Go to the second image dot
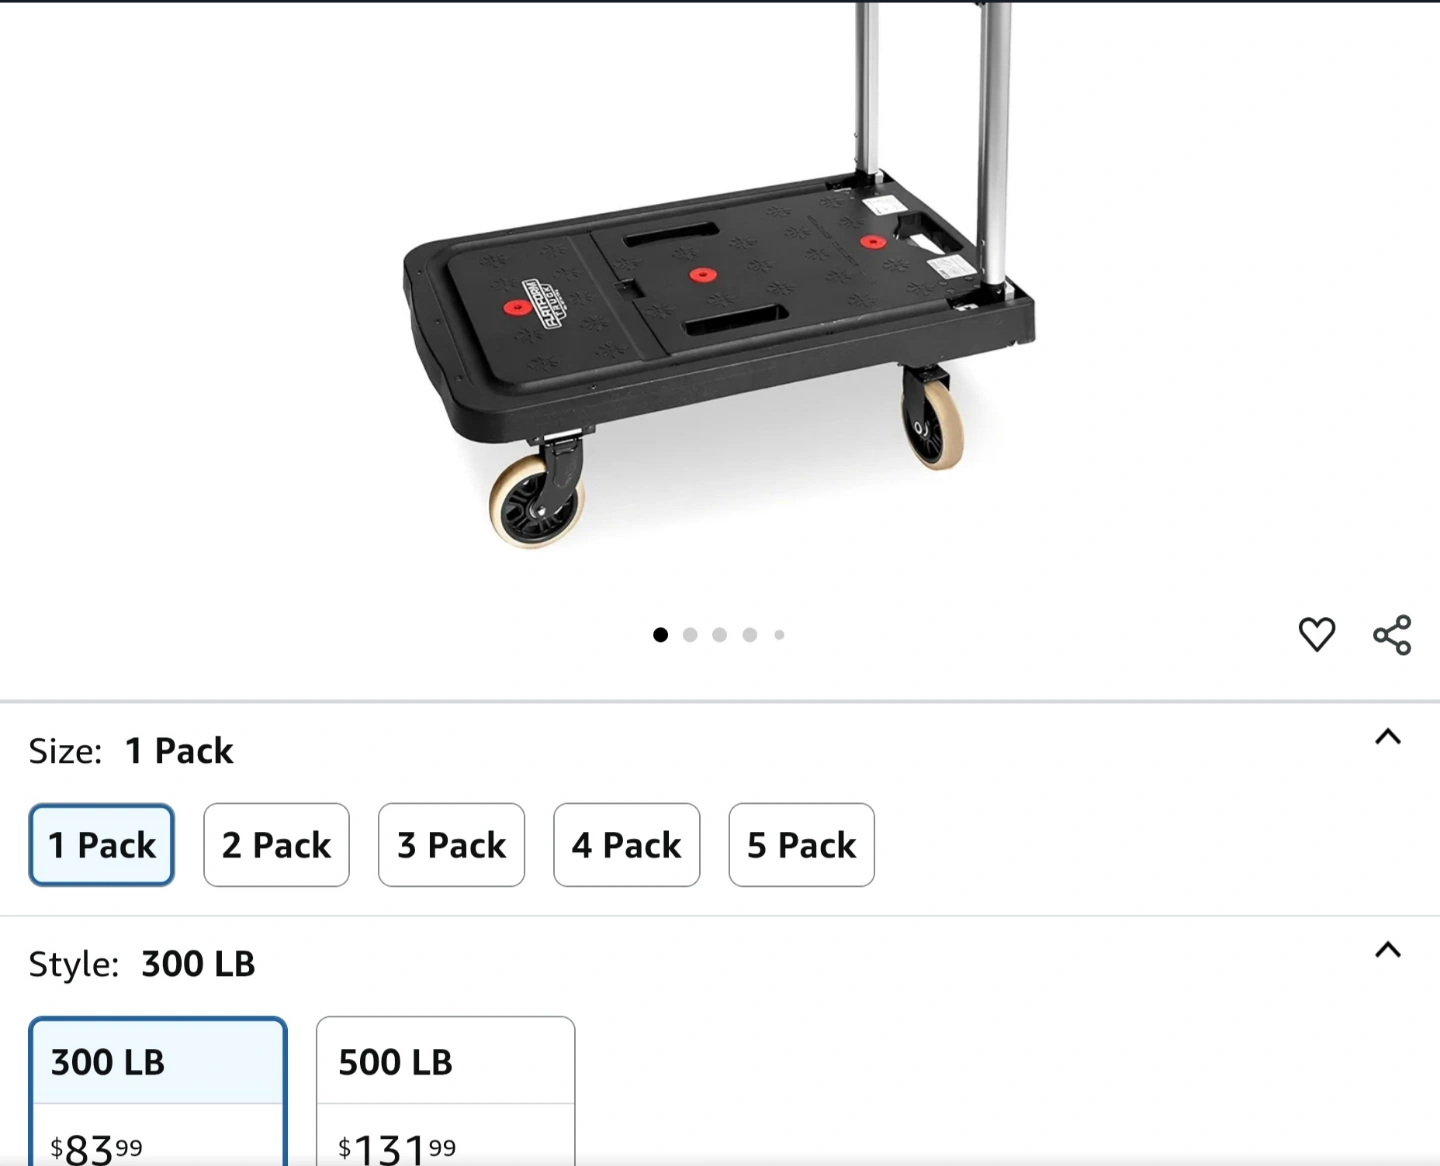The width and height of the screenshot is (1440, 1166). click(690, 635)
